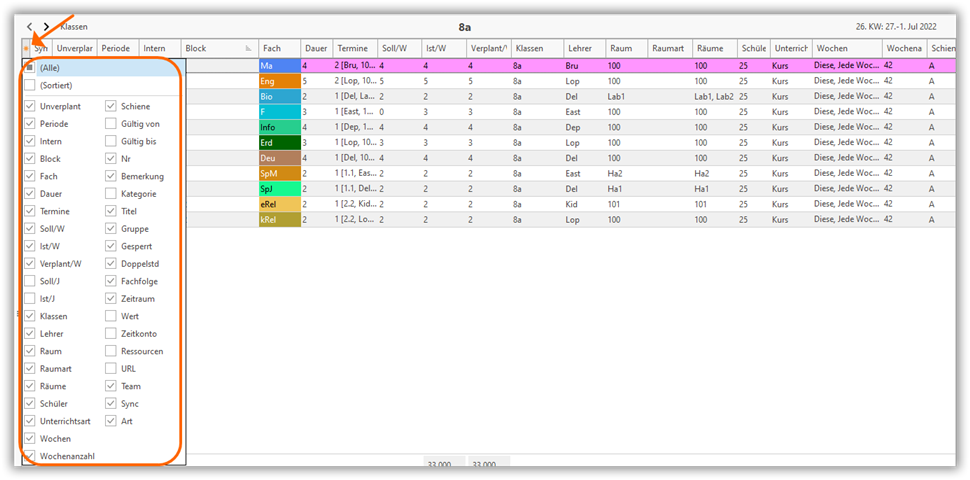970x480 pixels.
Task: Check the Kategorie column option
Action: pyautogui.click(x=111, y=194)
